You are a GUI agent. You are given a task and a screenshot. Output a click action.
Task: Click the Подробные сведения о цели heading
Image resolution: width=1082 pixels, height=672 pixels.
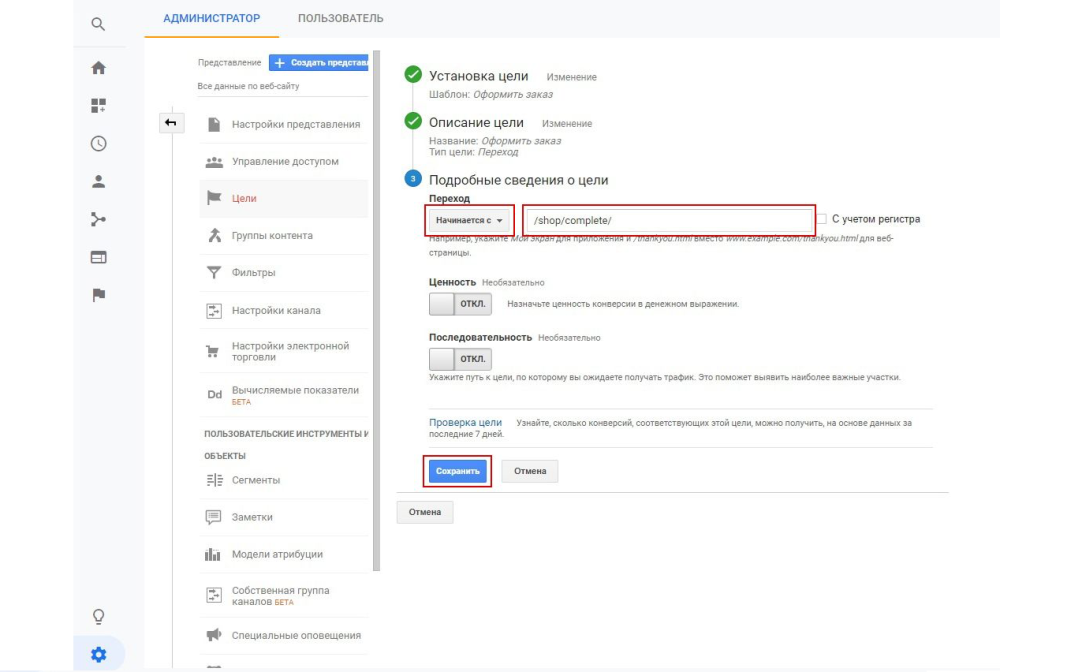[x=518, y=180]
